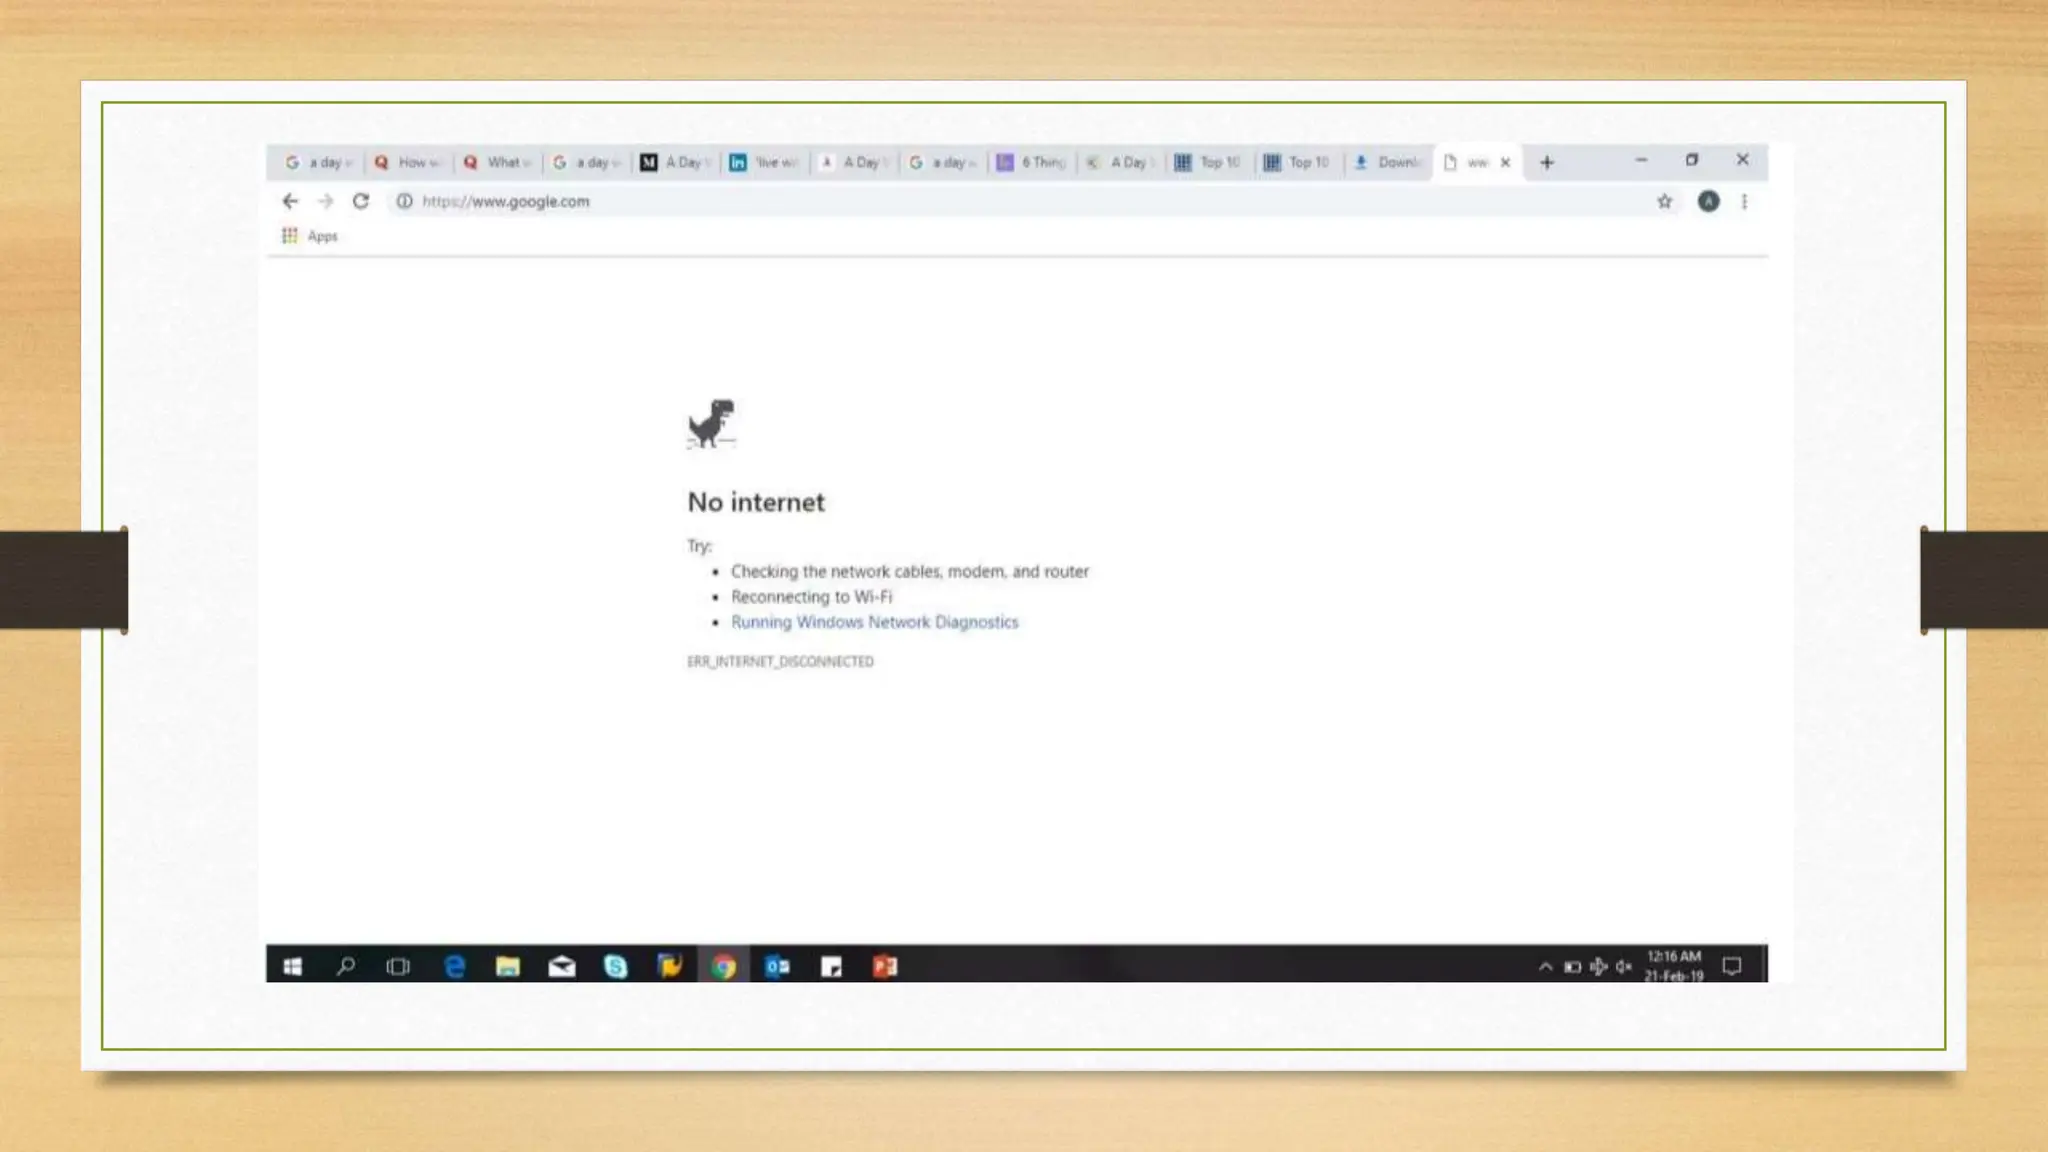Image resolution: width=2048 pixels, height=1152 pixels.
Task: Open the Chrome three-dot menu
Action: click(1744, 201)
